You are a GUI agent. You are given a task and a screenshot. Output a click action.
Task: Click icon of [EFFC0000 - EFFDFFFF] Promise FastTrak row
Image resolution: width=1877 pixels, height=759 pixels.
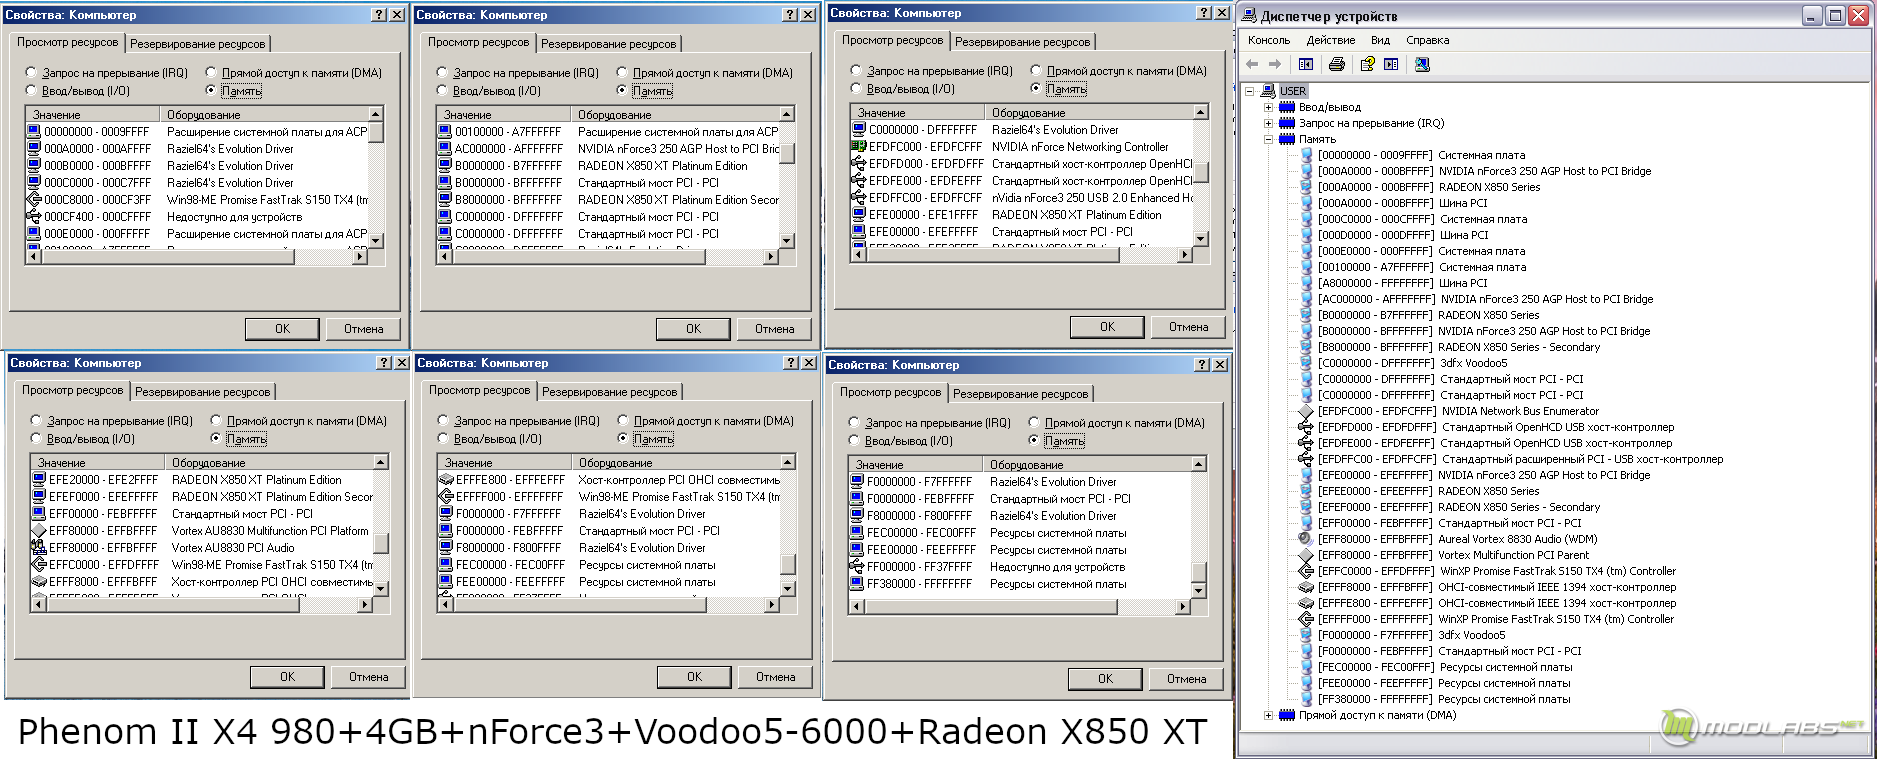(1306, 571)
